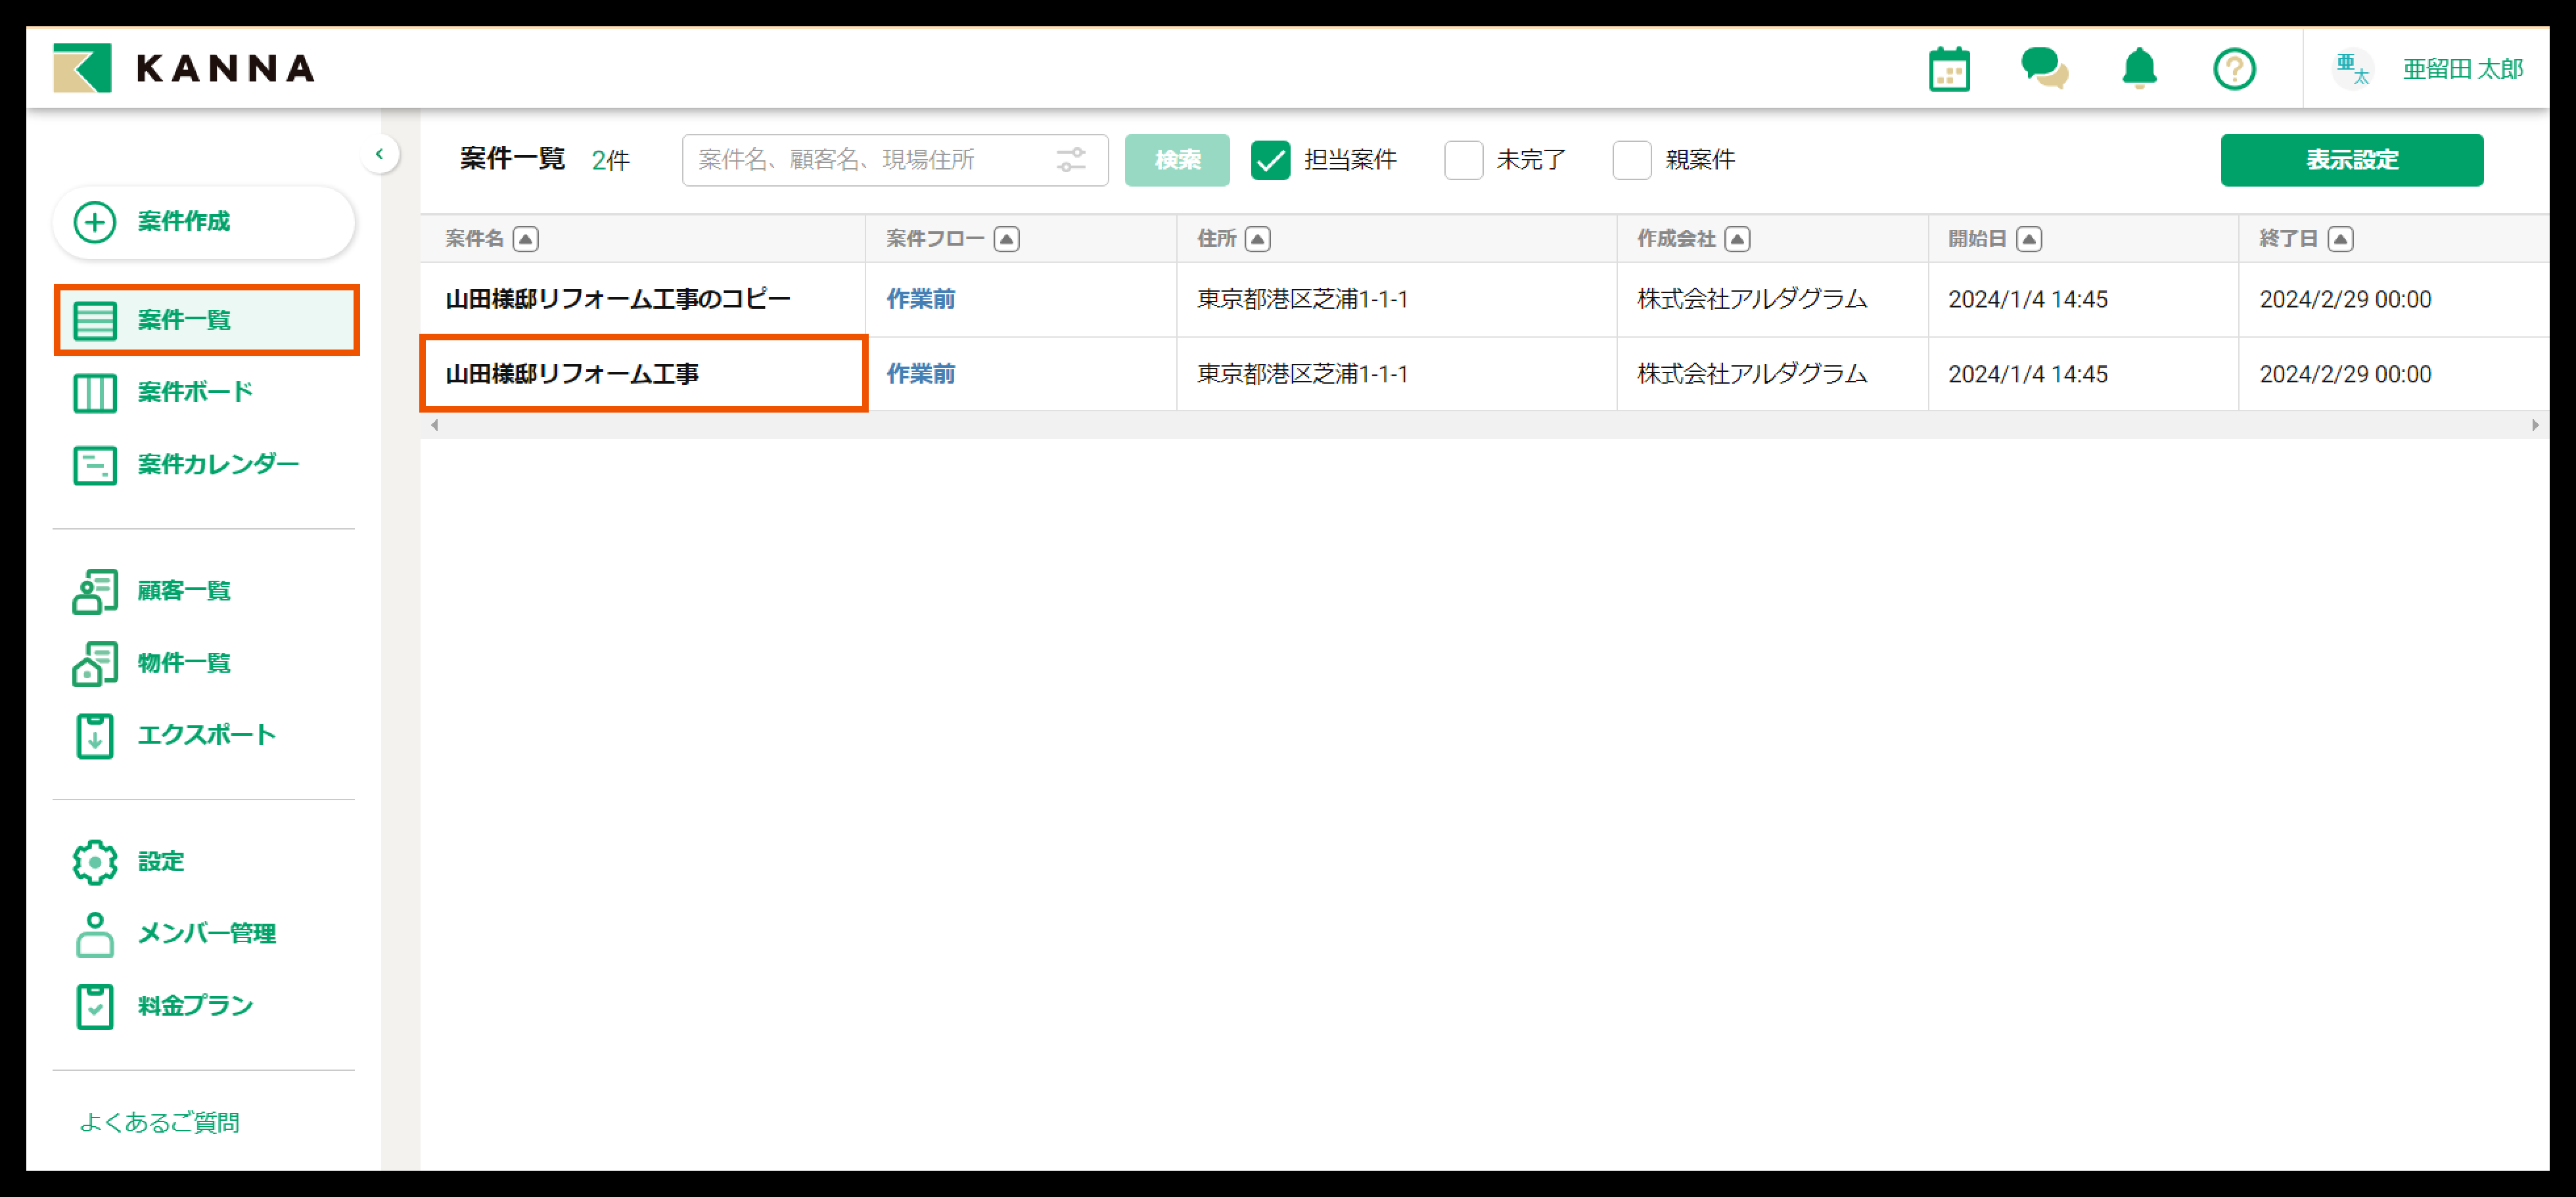The width and height of the screenshot is (2576, 1197).
Task: Select the 案件ボード board icon in the sidebar
Action: [95, 392]
